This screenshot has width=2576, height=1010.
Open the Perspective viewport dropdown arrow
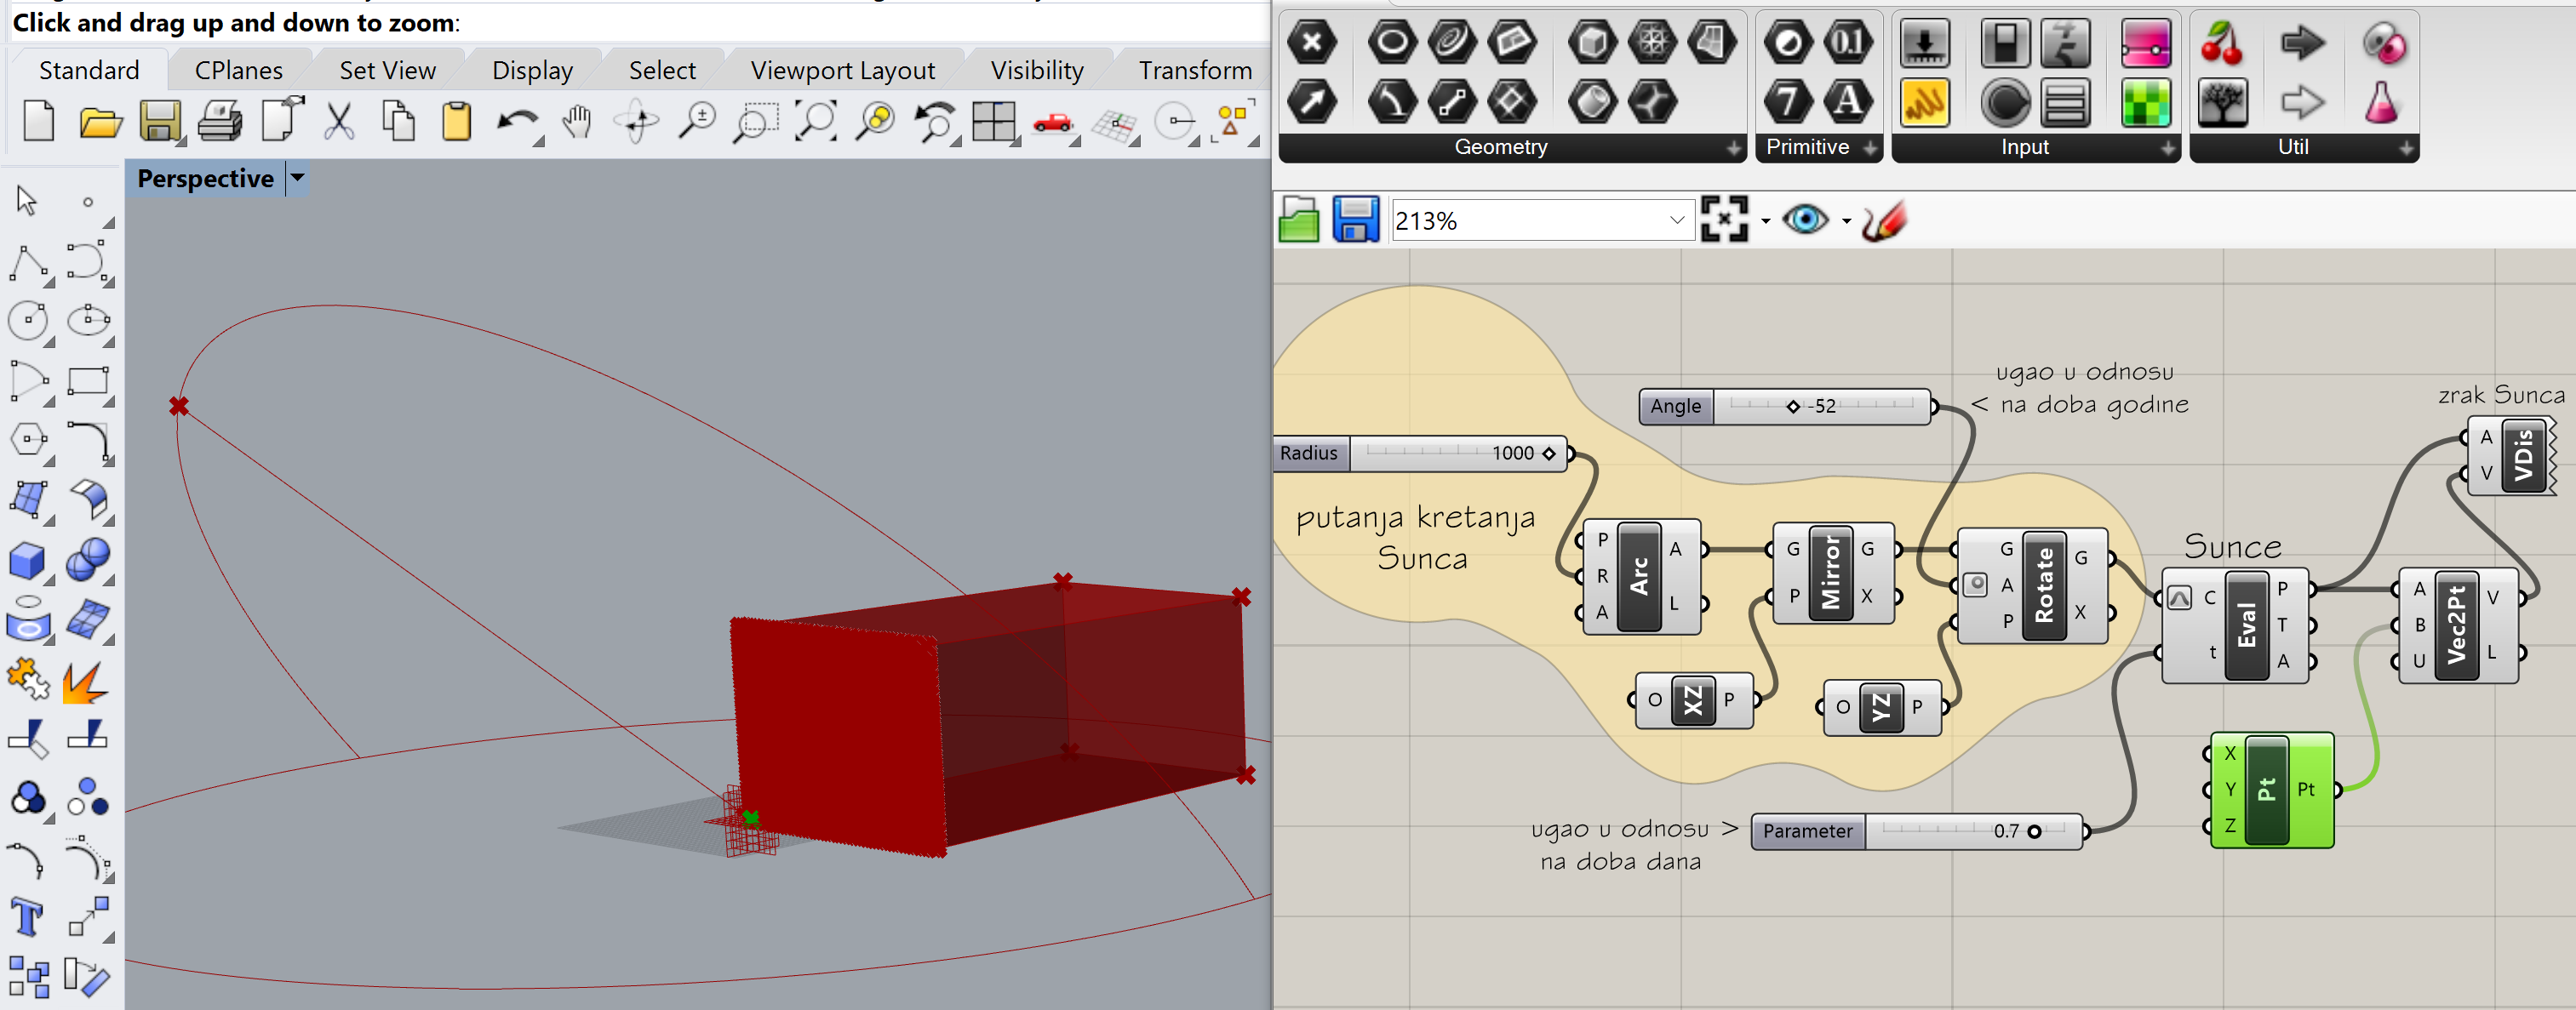click(297, 179)
